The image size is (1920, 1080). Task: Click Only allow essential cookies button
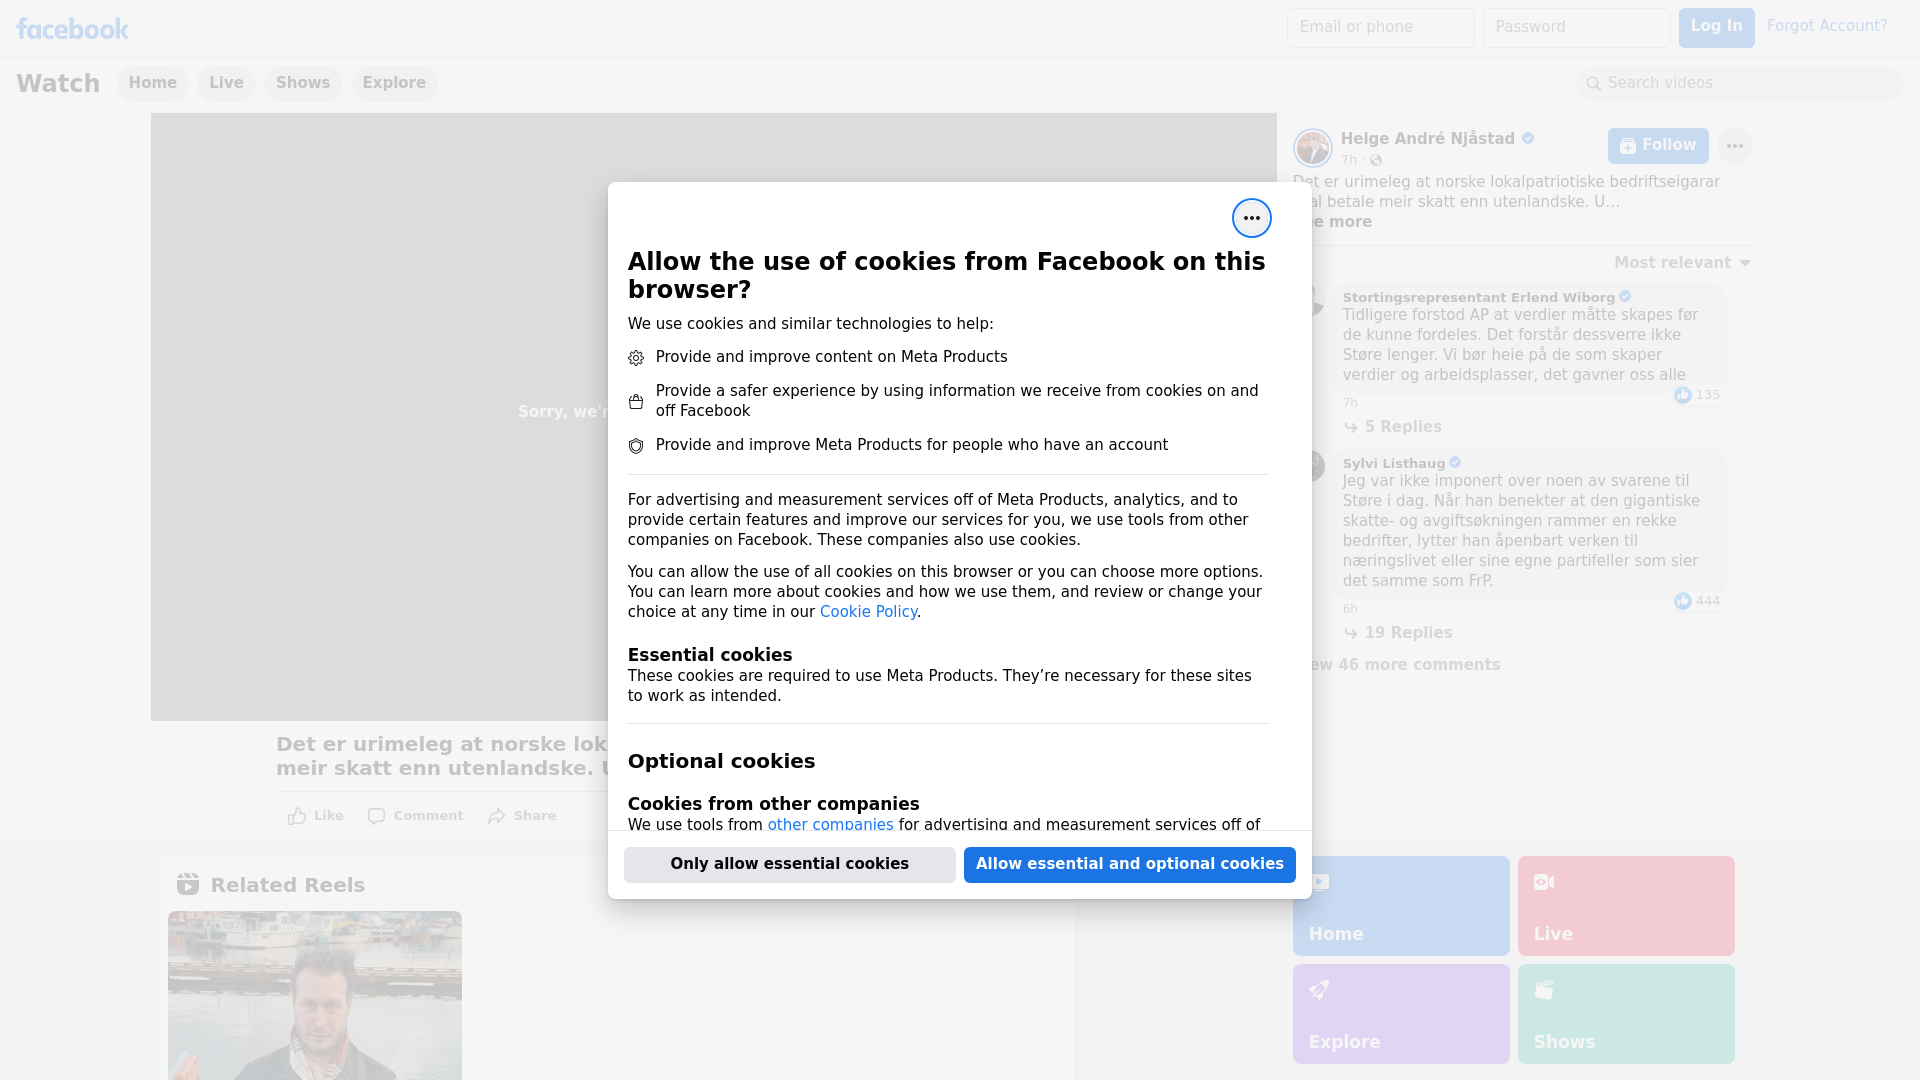[789, 864]
